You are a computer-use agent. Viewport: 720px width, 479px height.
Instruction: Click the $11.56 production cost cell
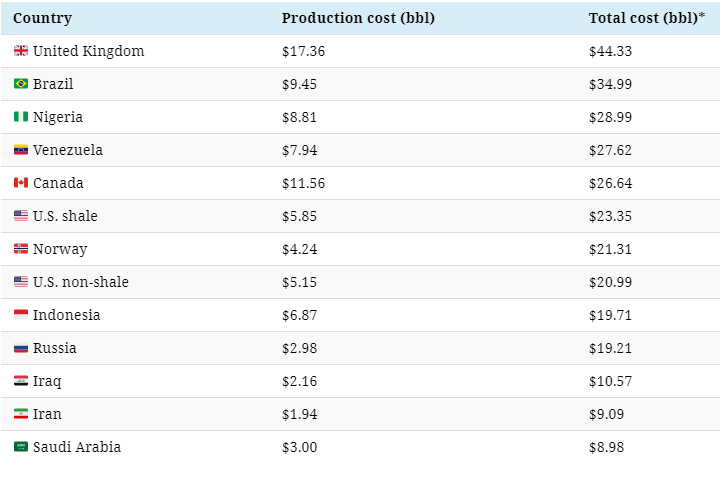pyautogui.click(x=304, y=183)
